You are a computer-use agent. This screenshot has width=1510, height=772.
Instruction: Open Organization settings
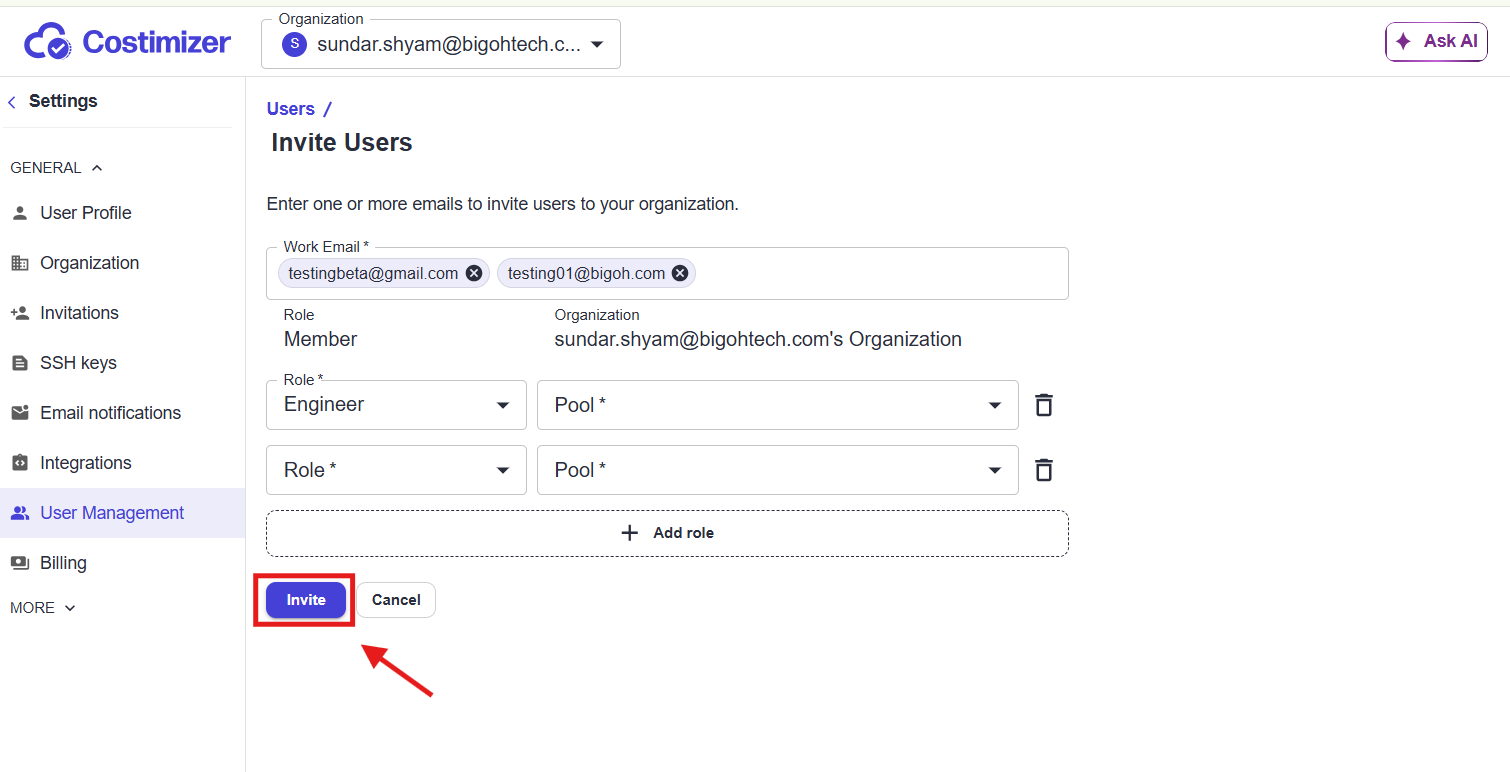point(122,263)
